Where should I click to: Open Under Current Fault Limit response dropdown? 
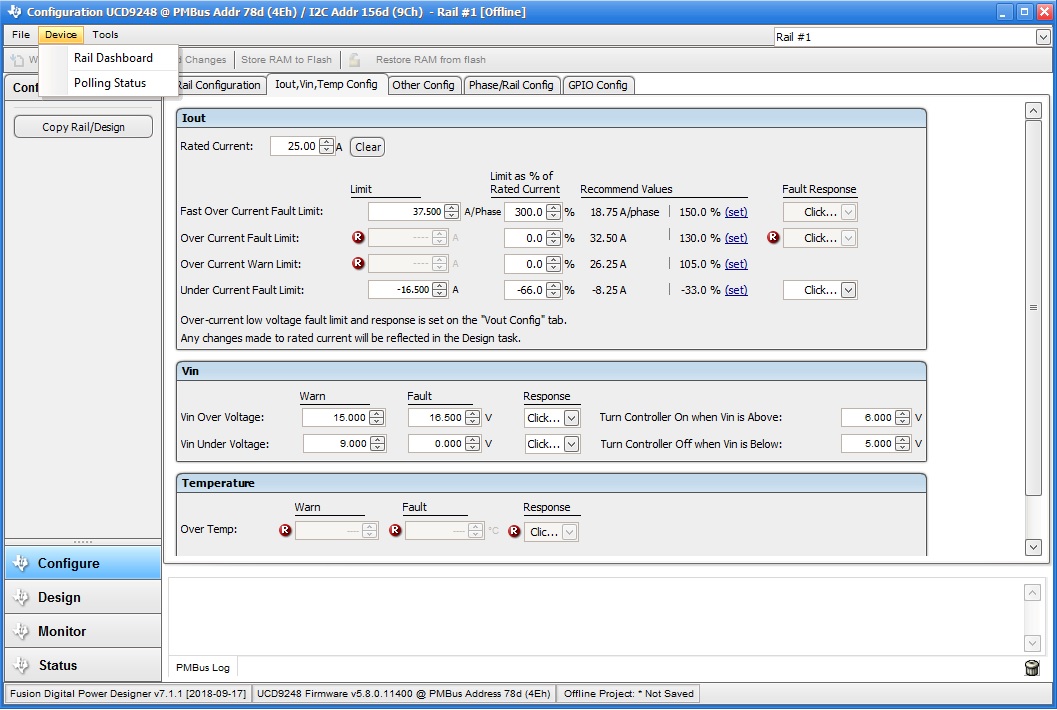coord(849,290)
